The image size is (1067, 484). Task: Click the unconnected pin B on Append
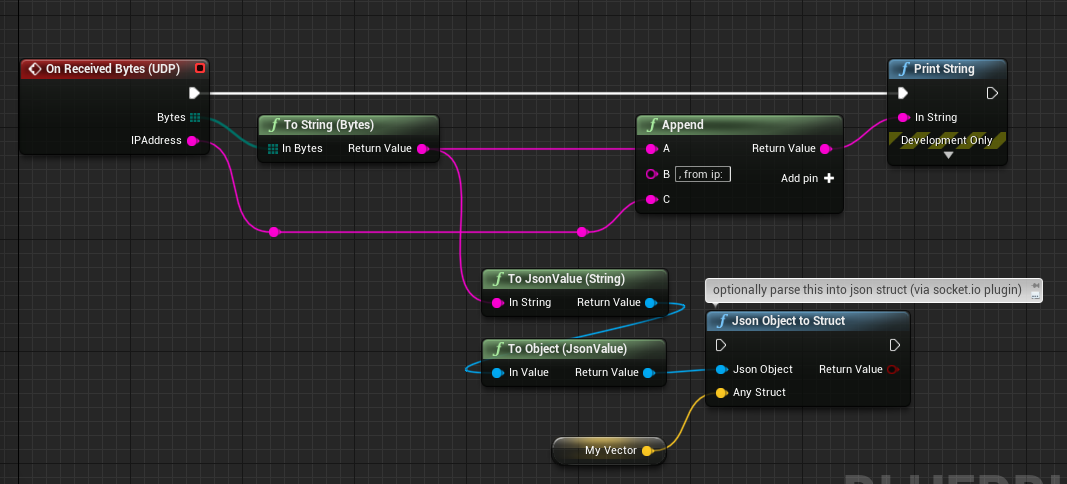point(651,174)
